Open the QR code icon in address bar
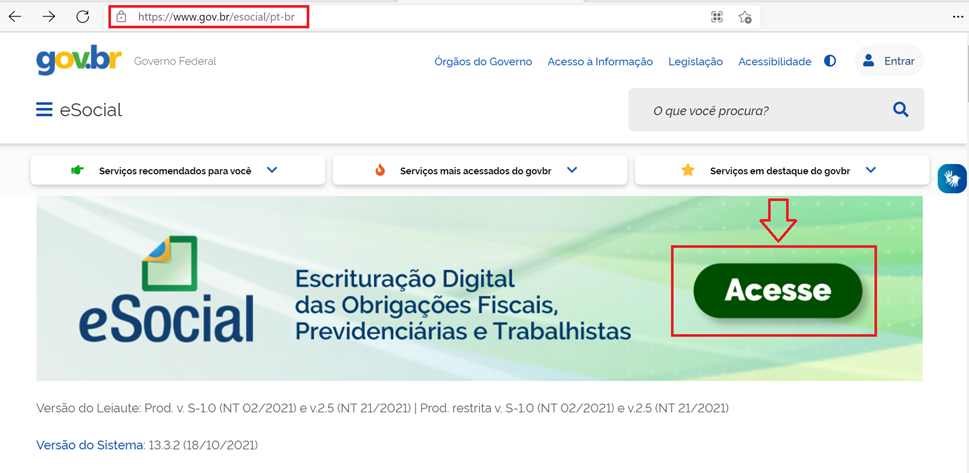Image resolution: width=969 pixels, height=473 pixels. (717, 17)
